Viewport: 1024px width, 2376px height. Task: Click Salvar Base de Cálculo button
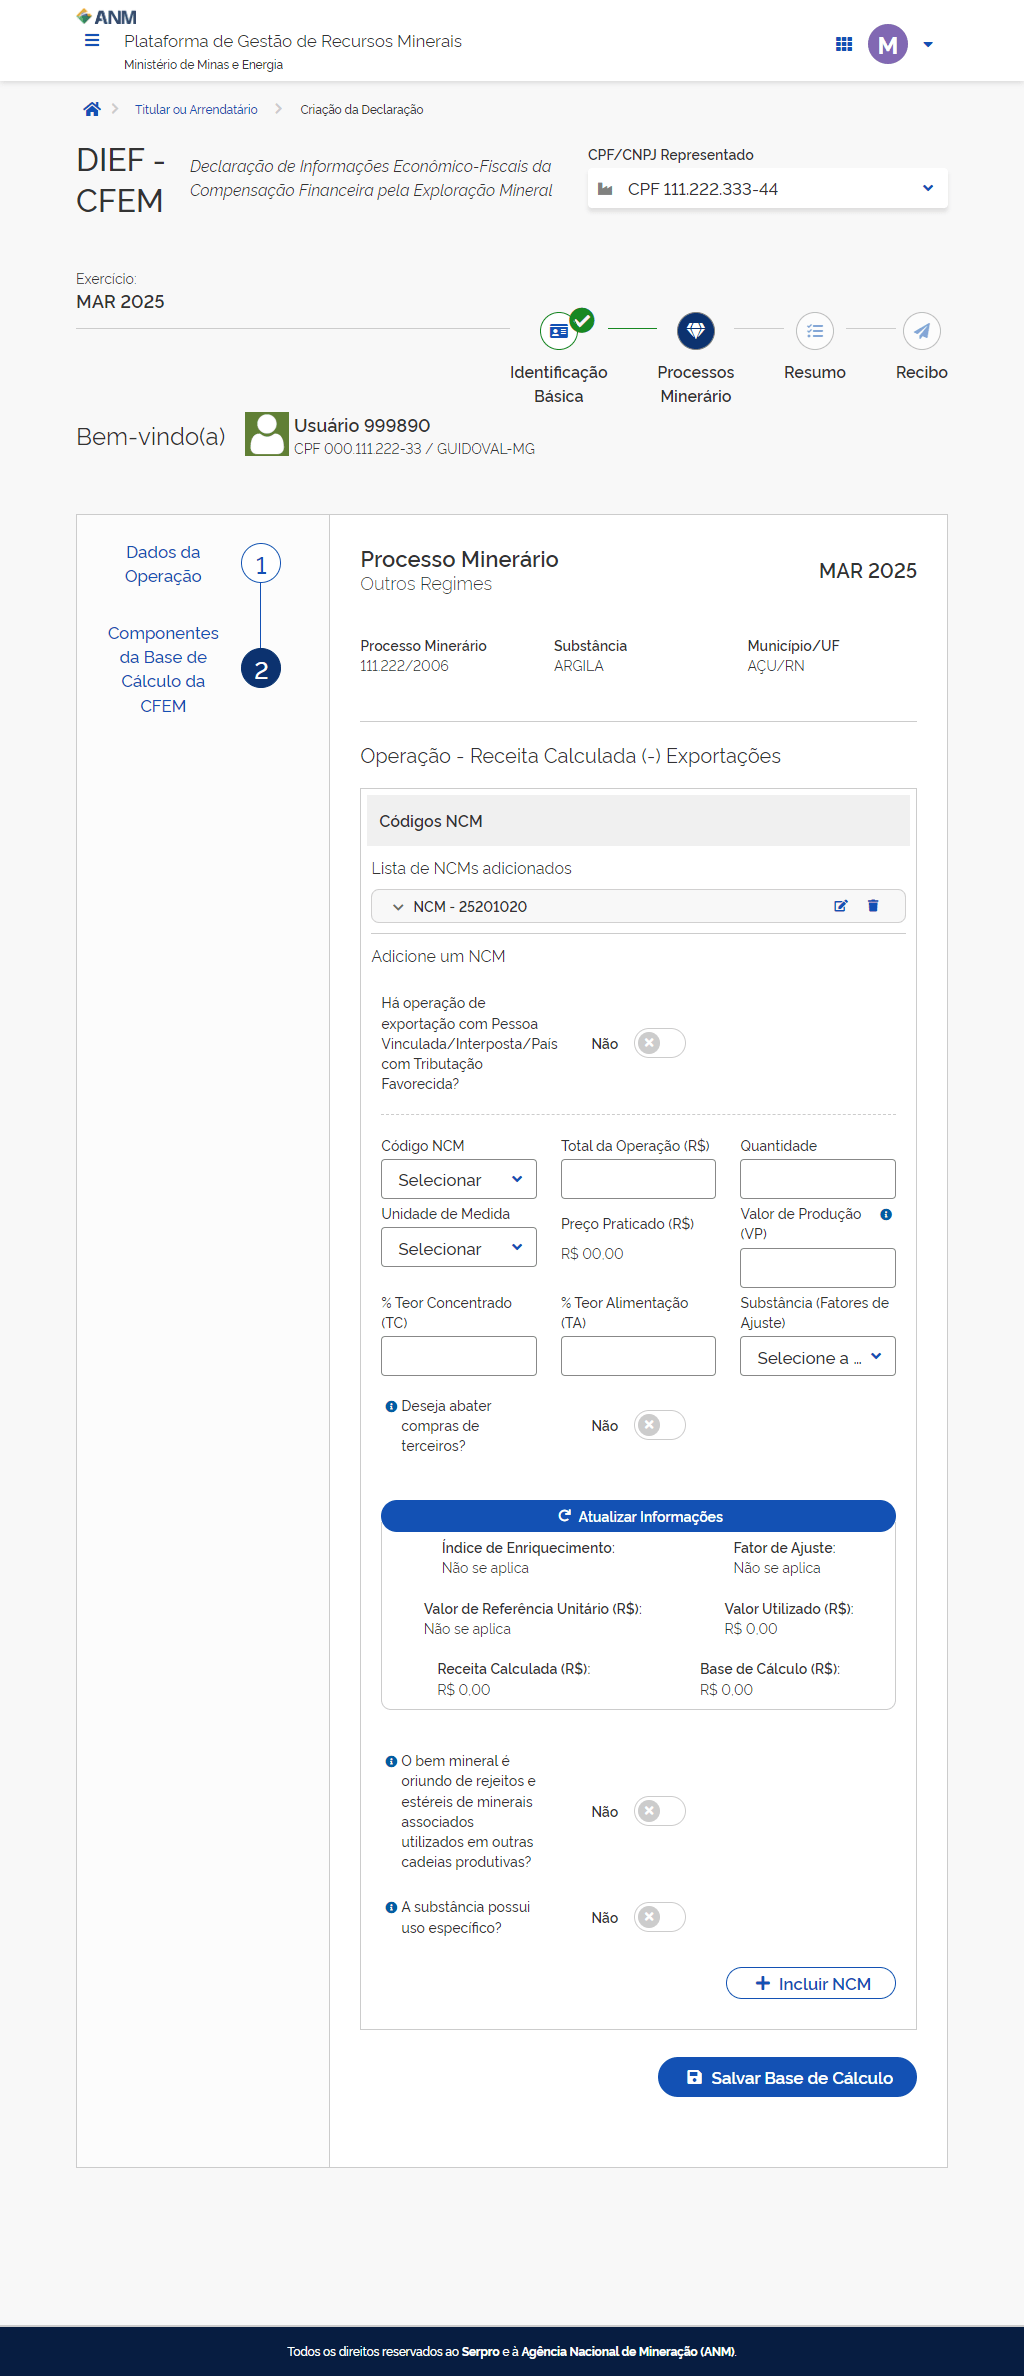click(787, 2077)
